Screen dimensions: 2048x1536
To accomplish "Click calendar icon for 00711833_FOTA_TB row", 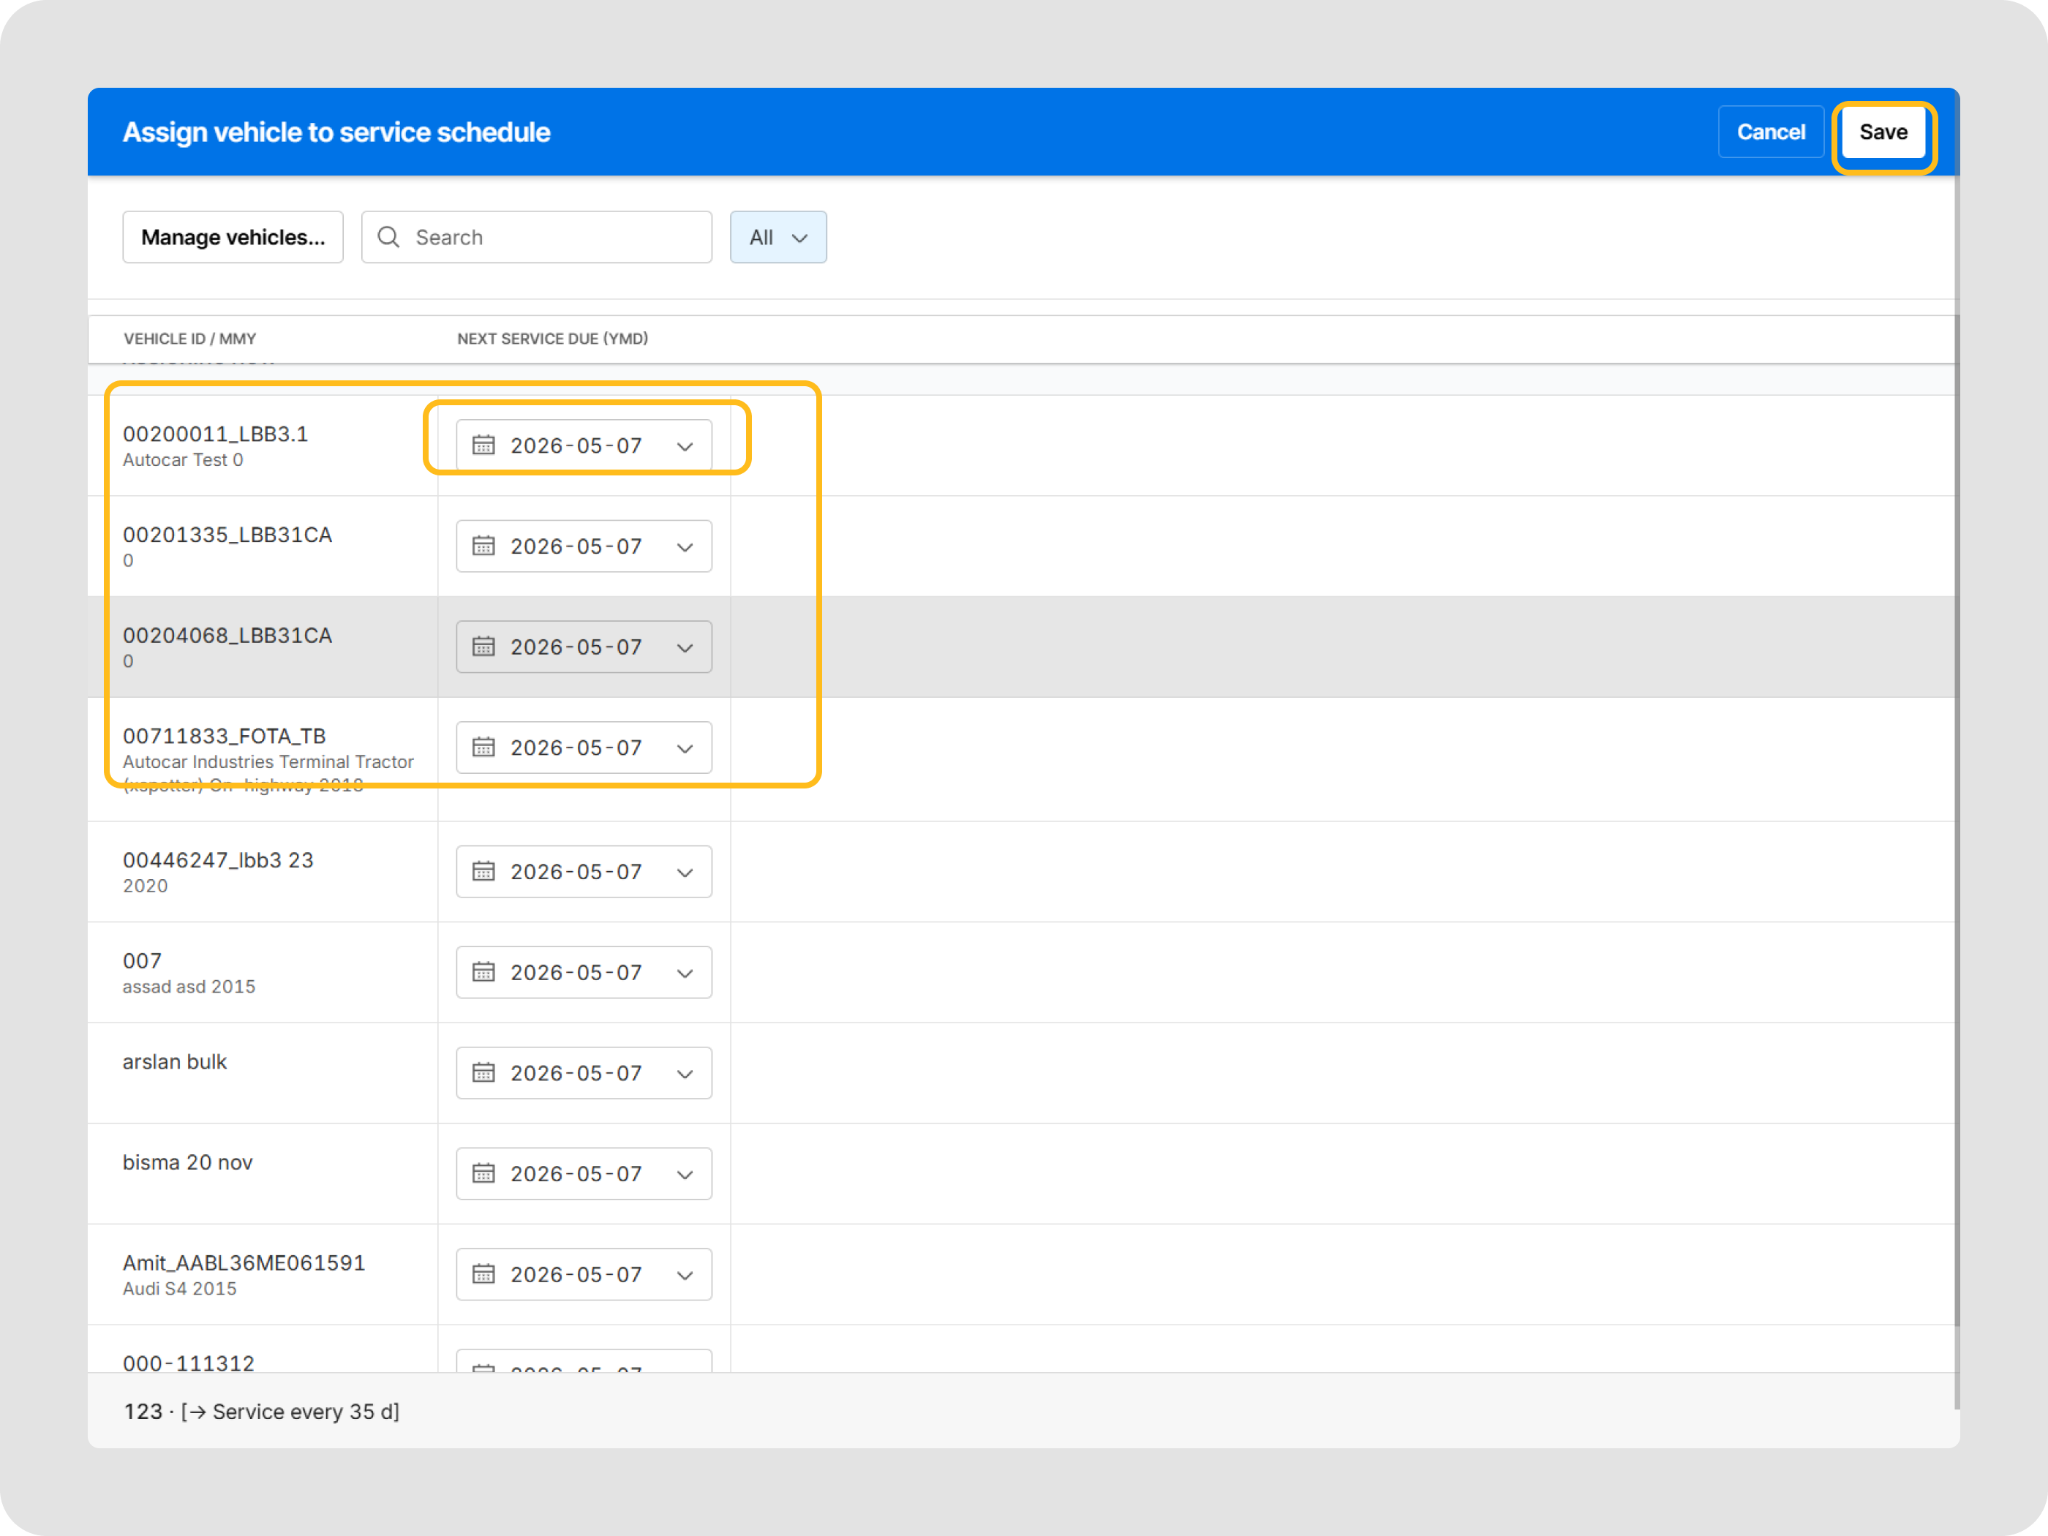I will coord(484,747).
